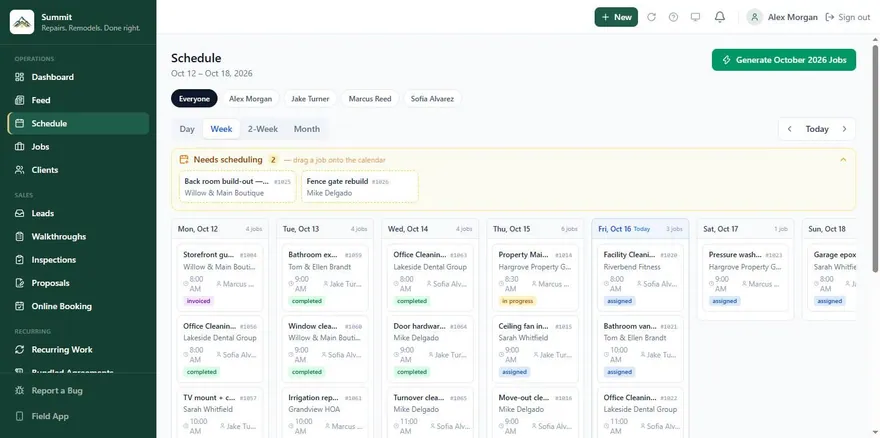The height and width of the screenshot is (438, 880).
Task: Open Office Cleaning job #1063
Action: 430,277
